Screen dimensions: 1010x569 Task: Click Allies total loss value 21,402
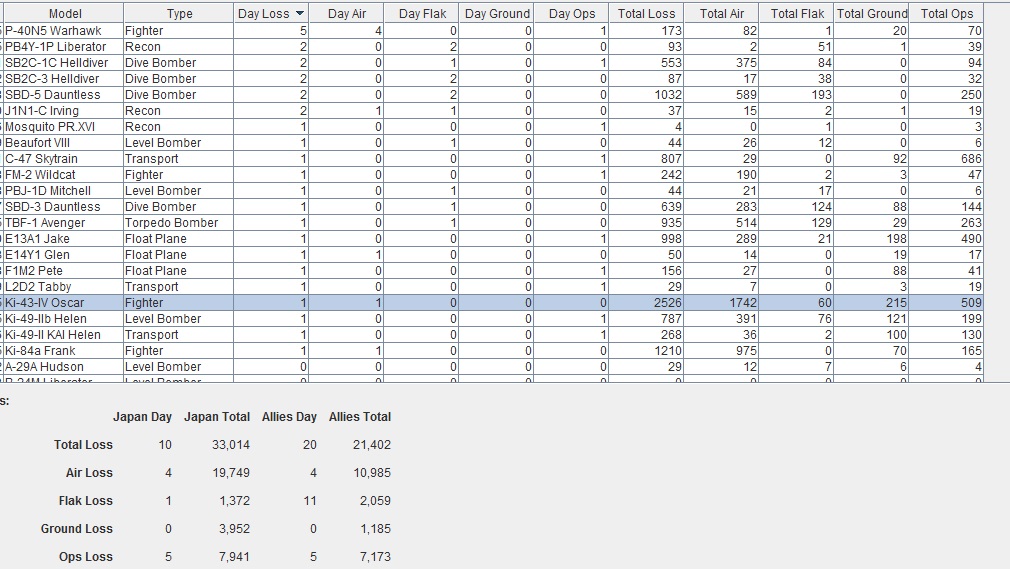click(372, 445)
